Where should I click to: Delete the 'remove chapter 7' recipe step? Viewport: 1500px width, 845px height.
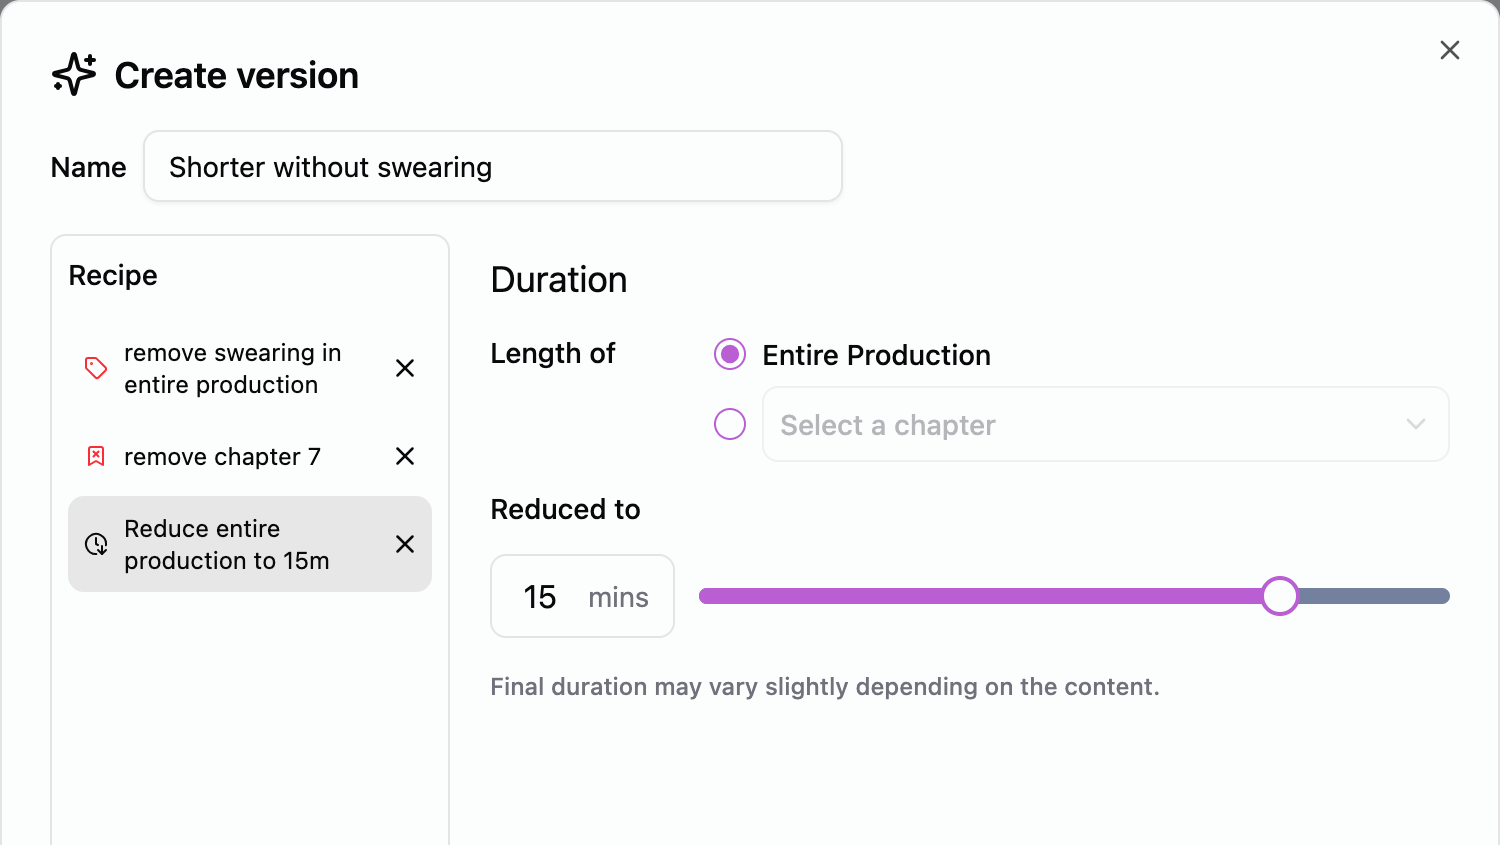[404, 456]
